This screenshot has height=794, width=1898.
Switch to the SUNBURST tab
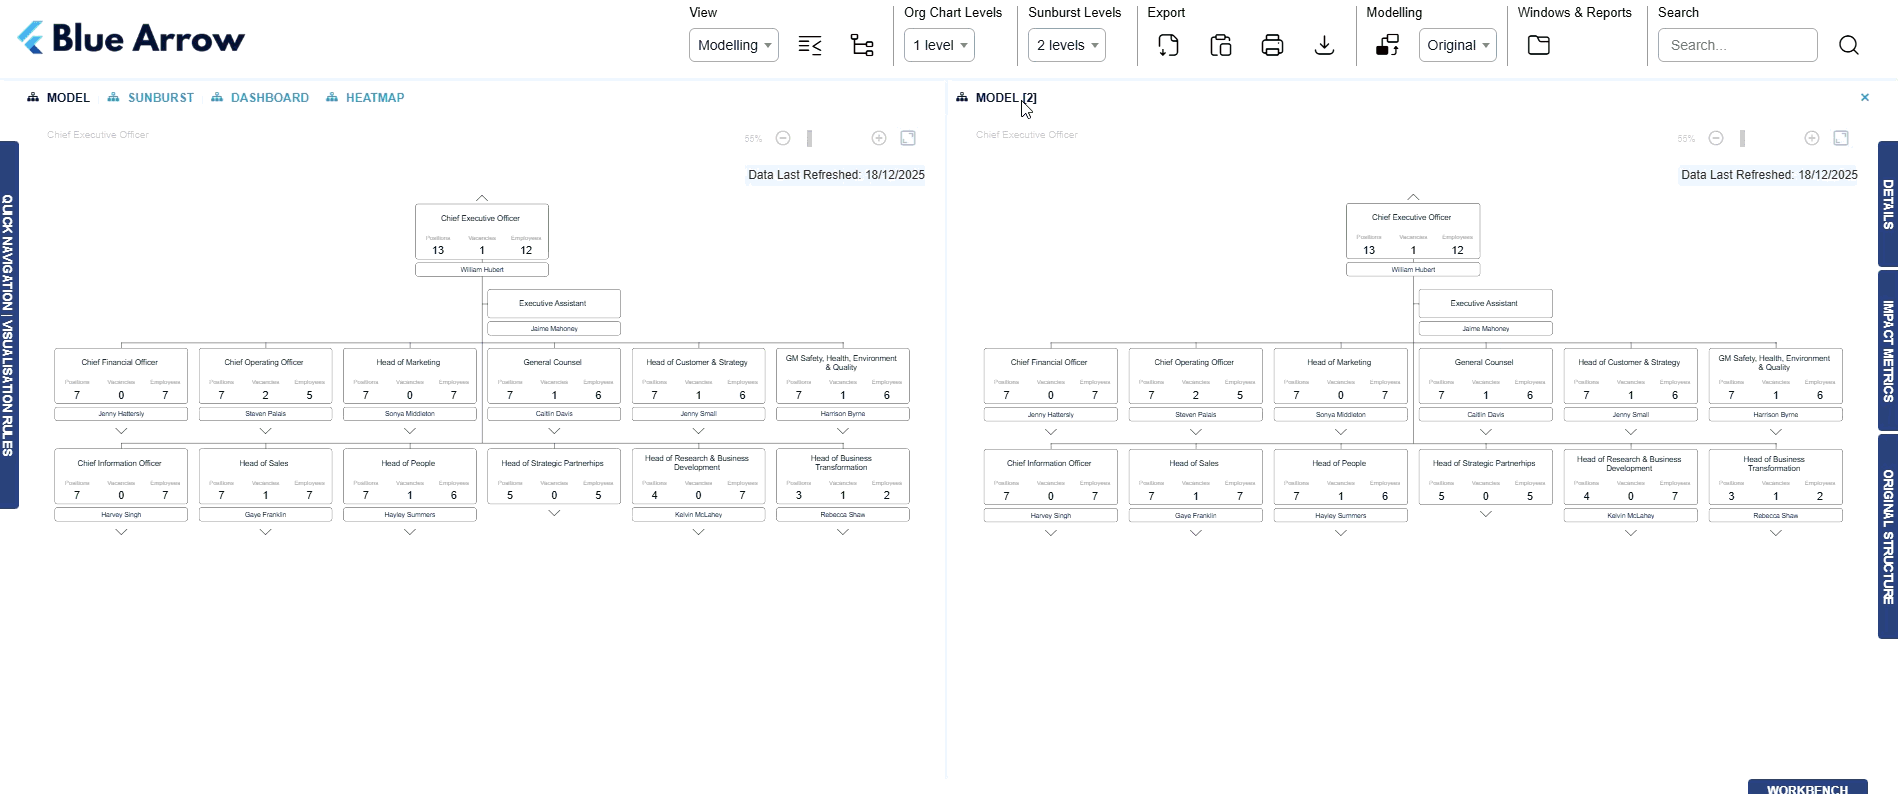pyautogui.click(x=151, y=97)
